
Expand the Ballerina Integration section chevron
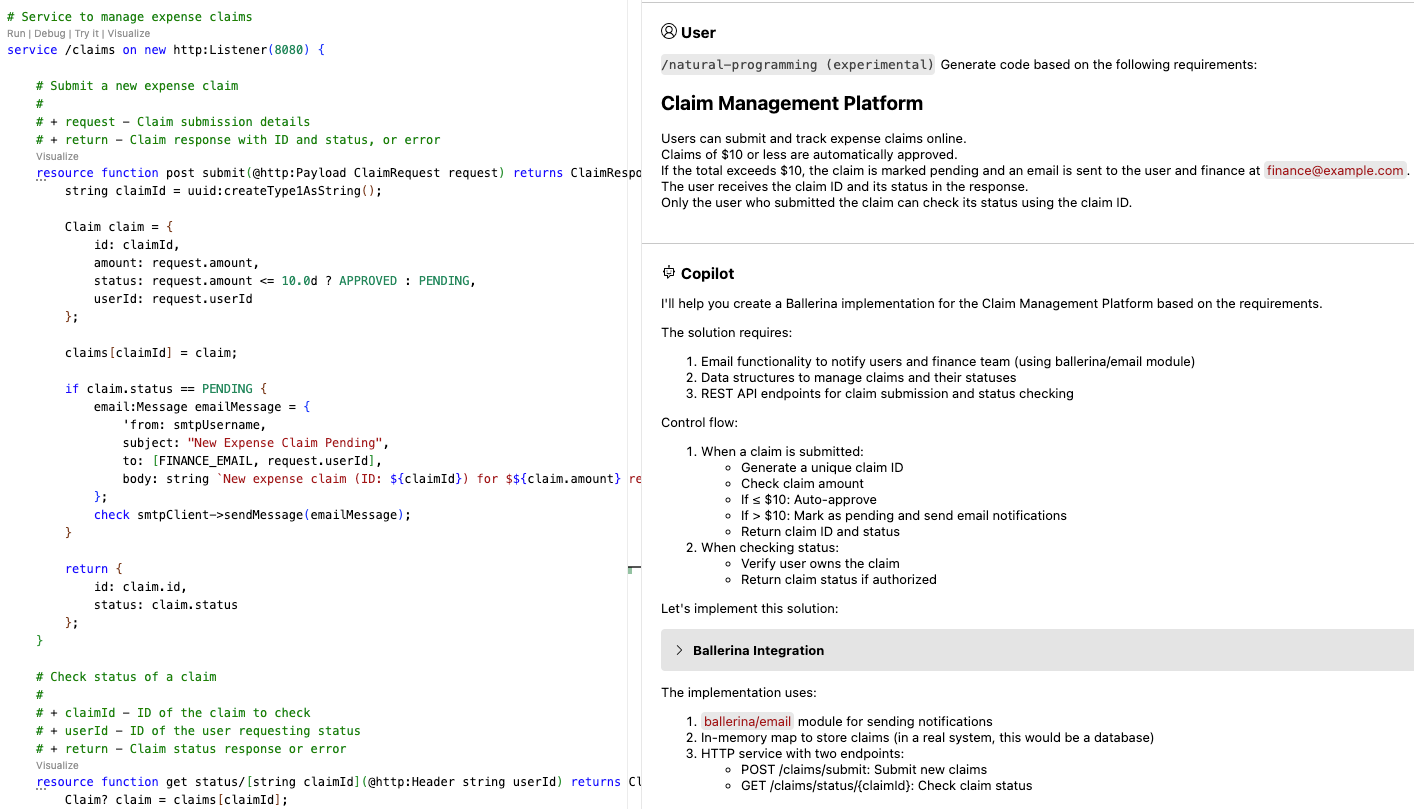click(x=679, y=650)
